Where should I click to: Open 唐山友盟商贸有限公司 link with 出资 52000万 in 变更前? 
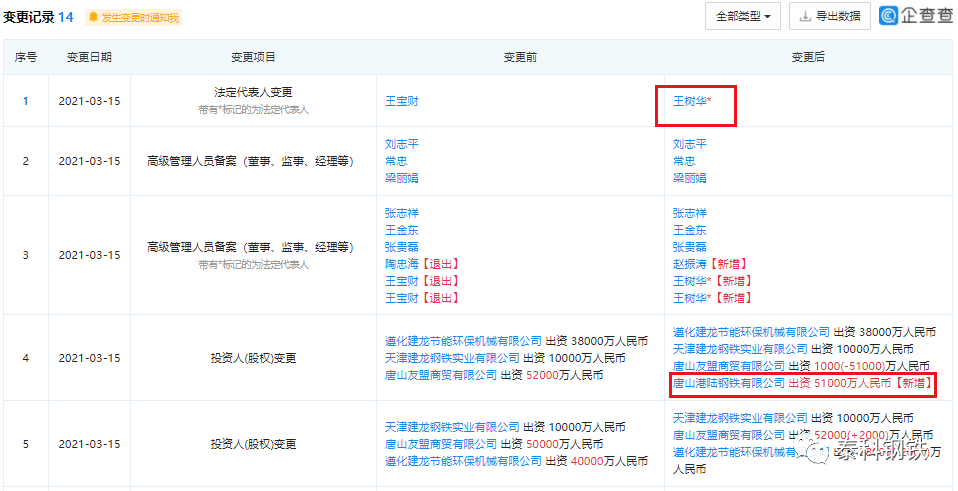point(441,375)
